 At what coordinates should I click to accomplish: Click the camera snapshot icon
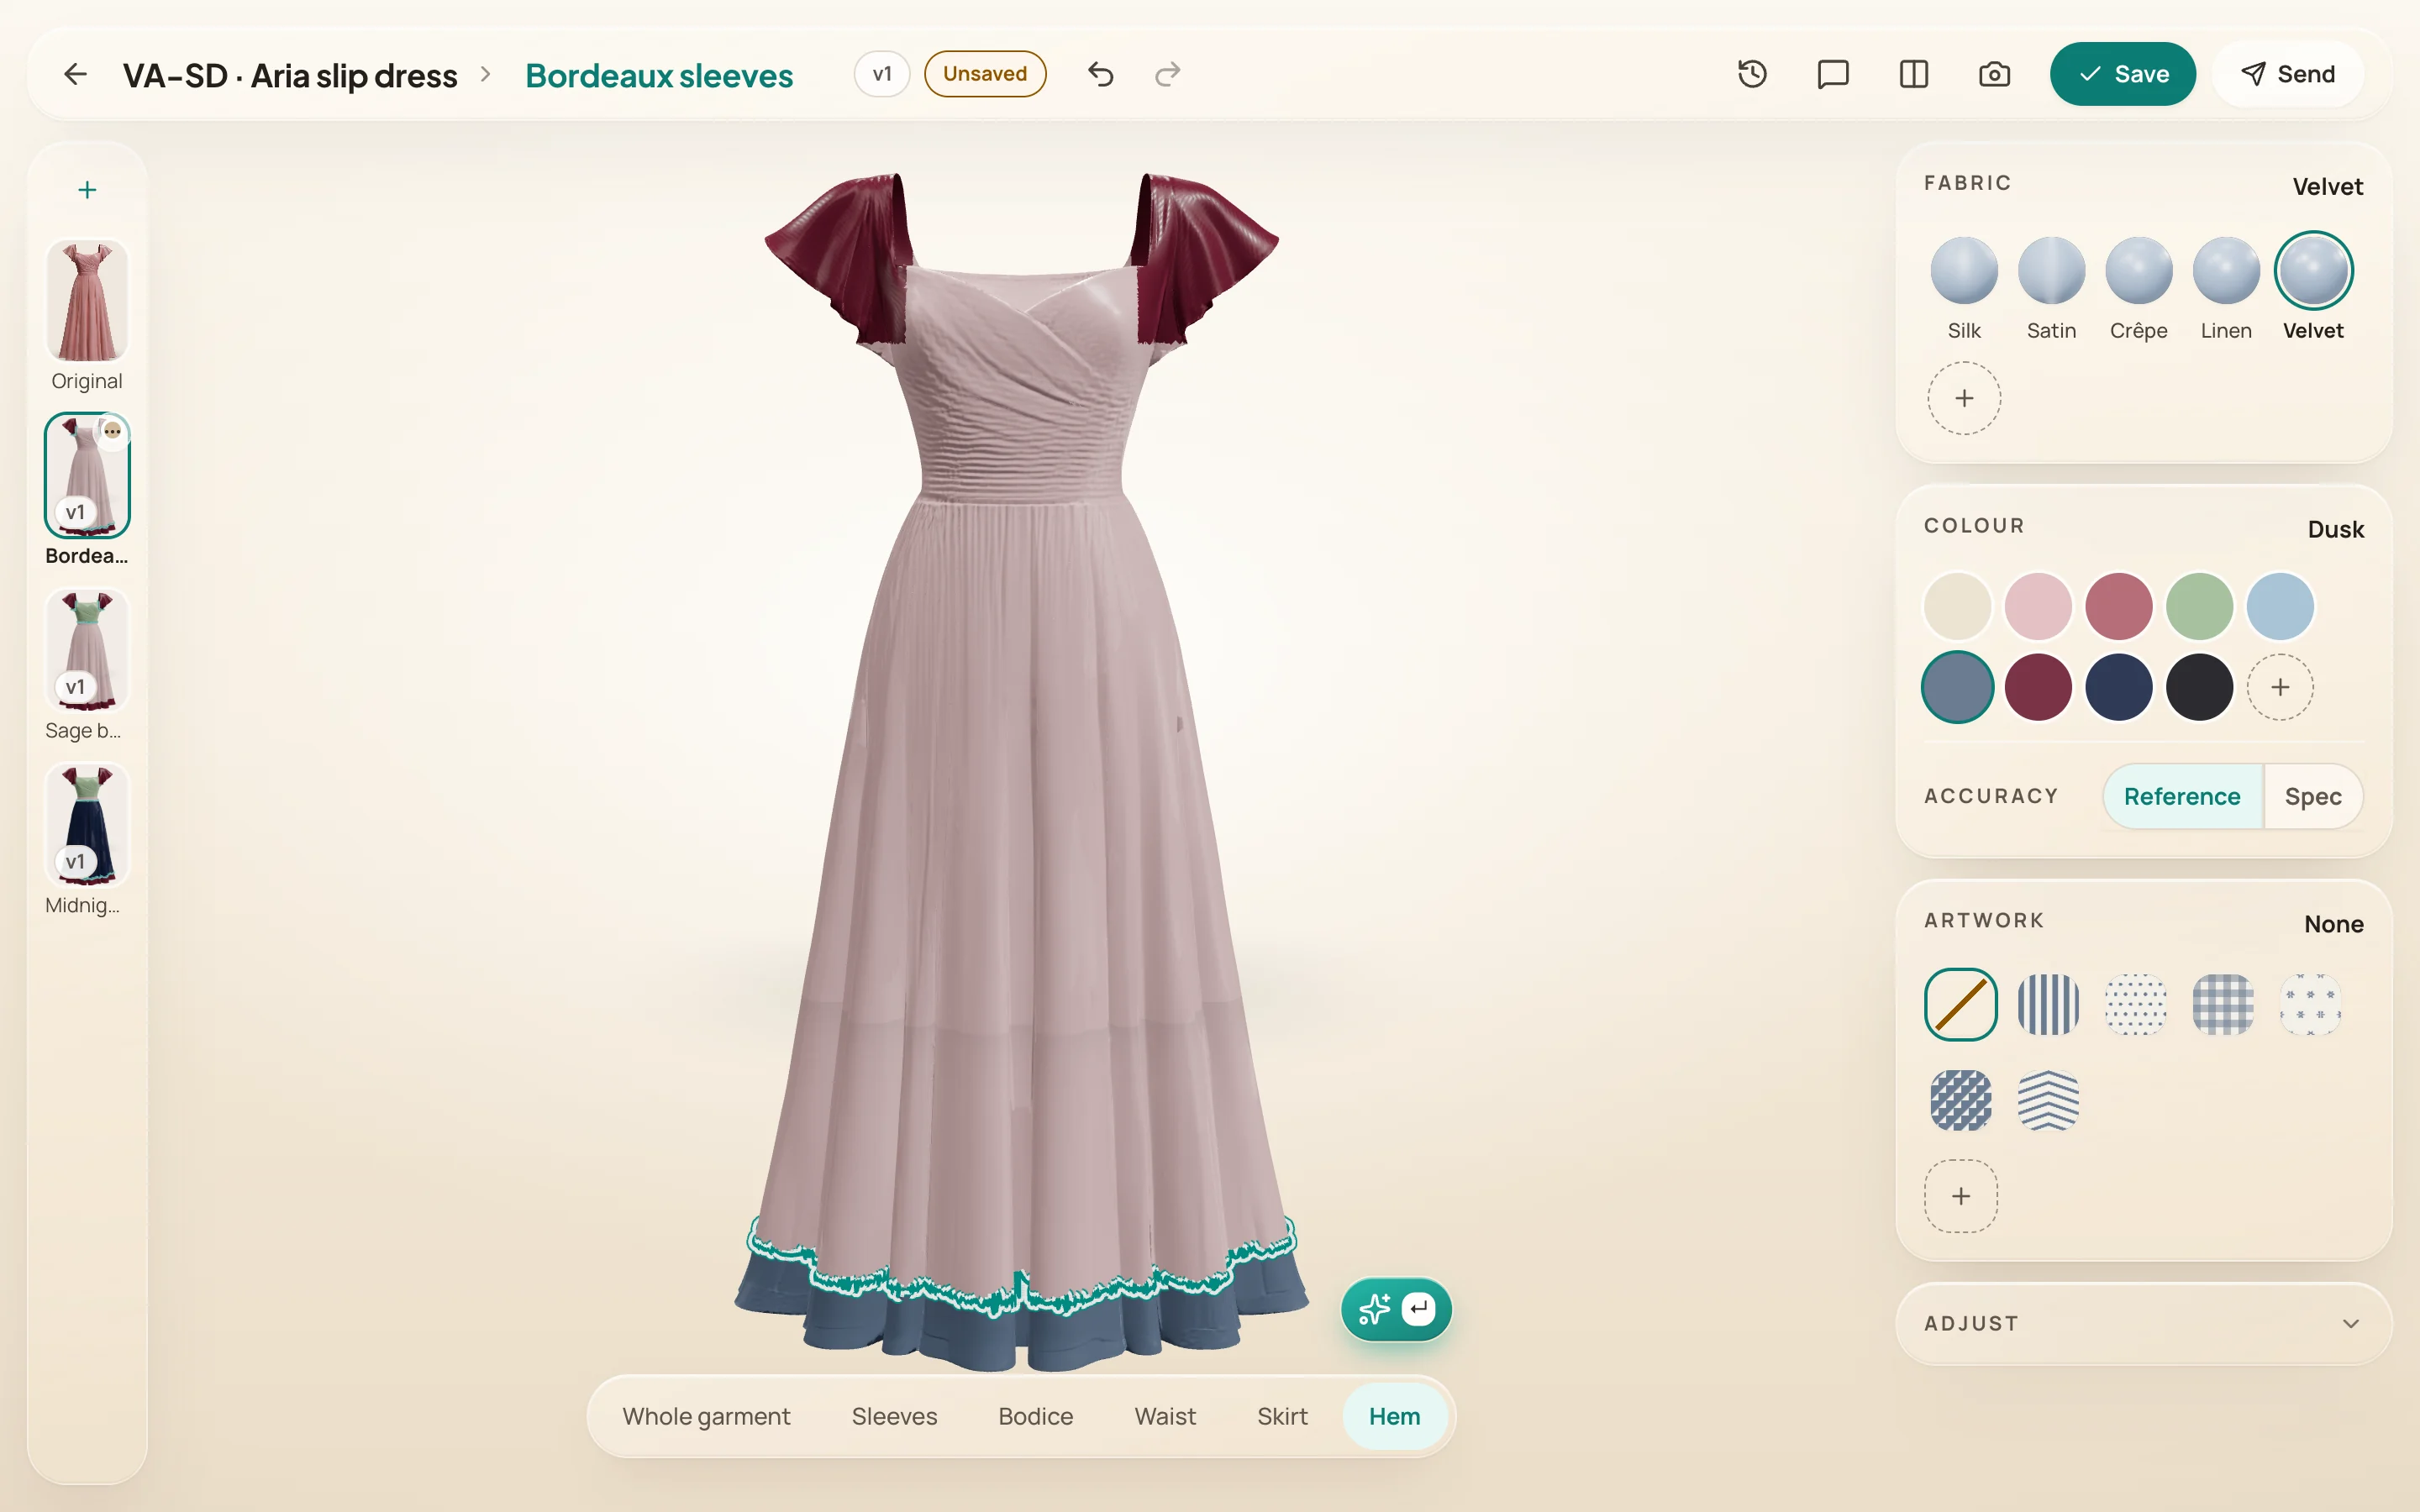pos(1994,74)
